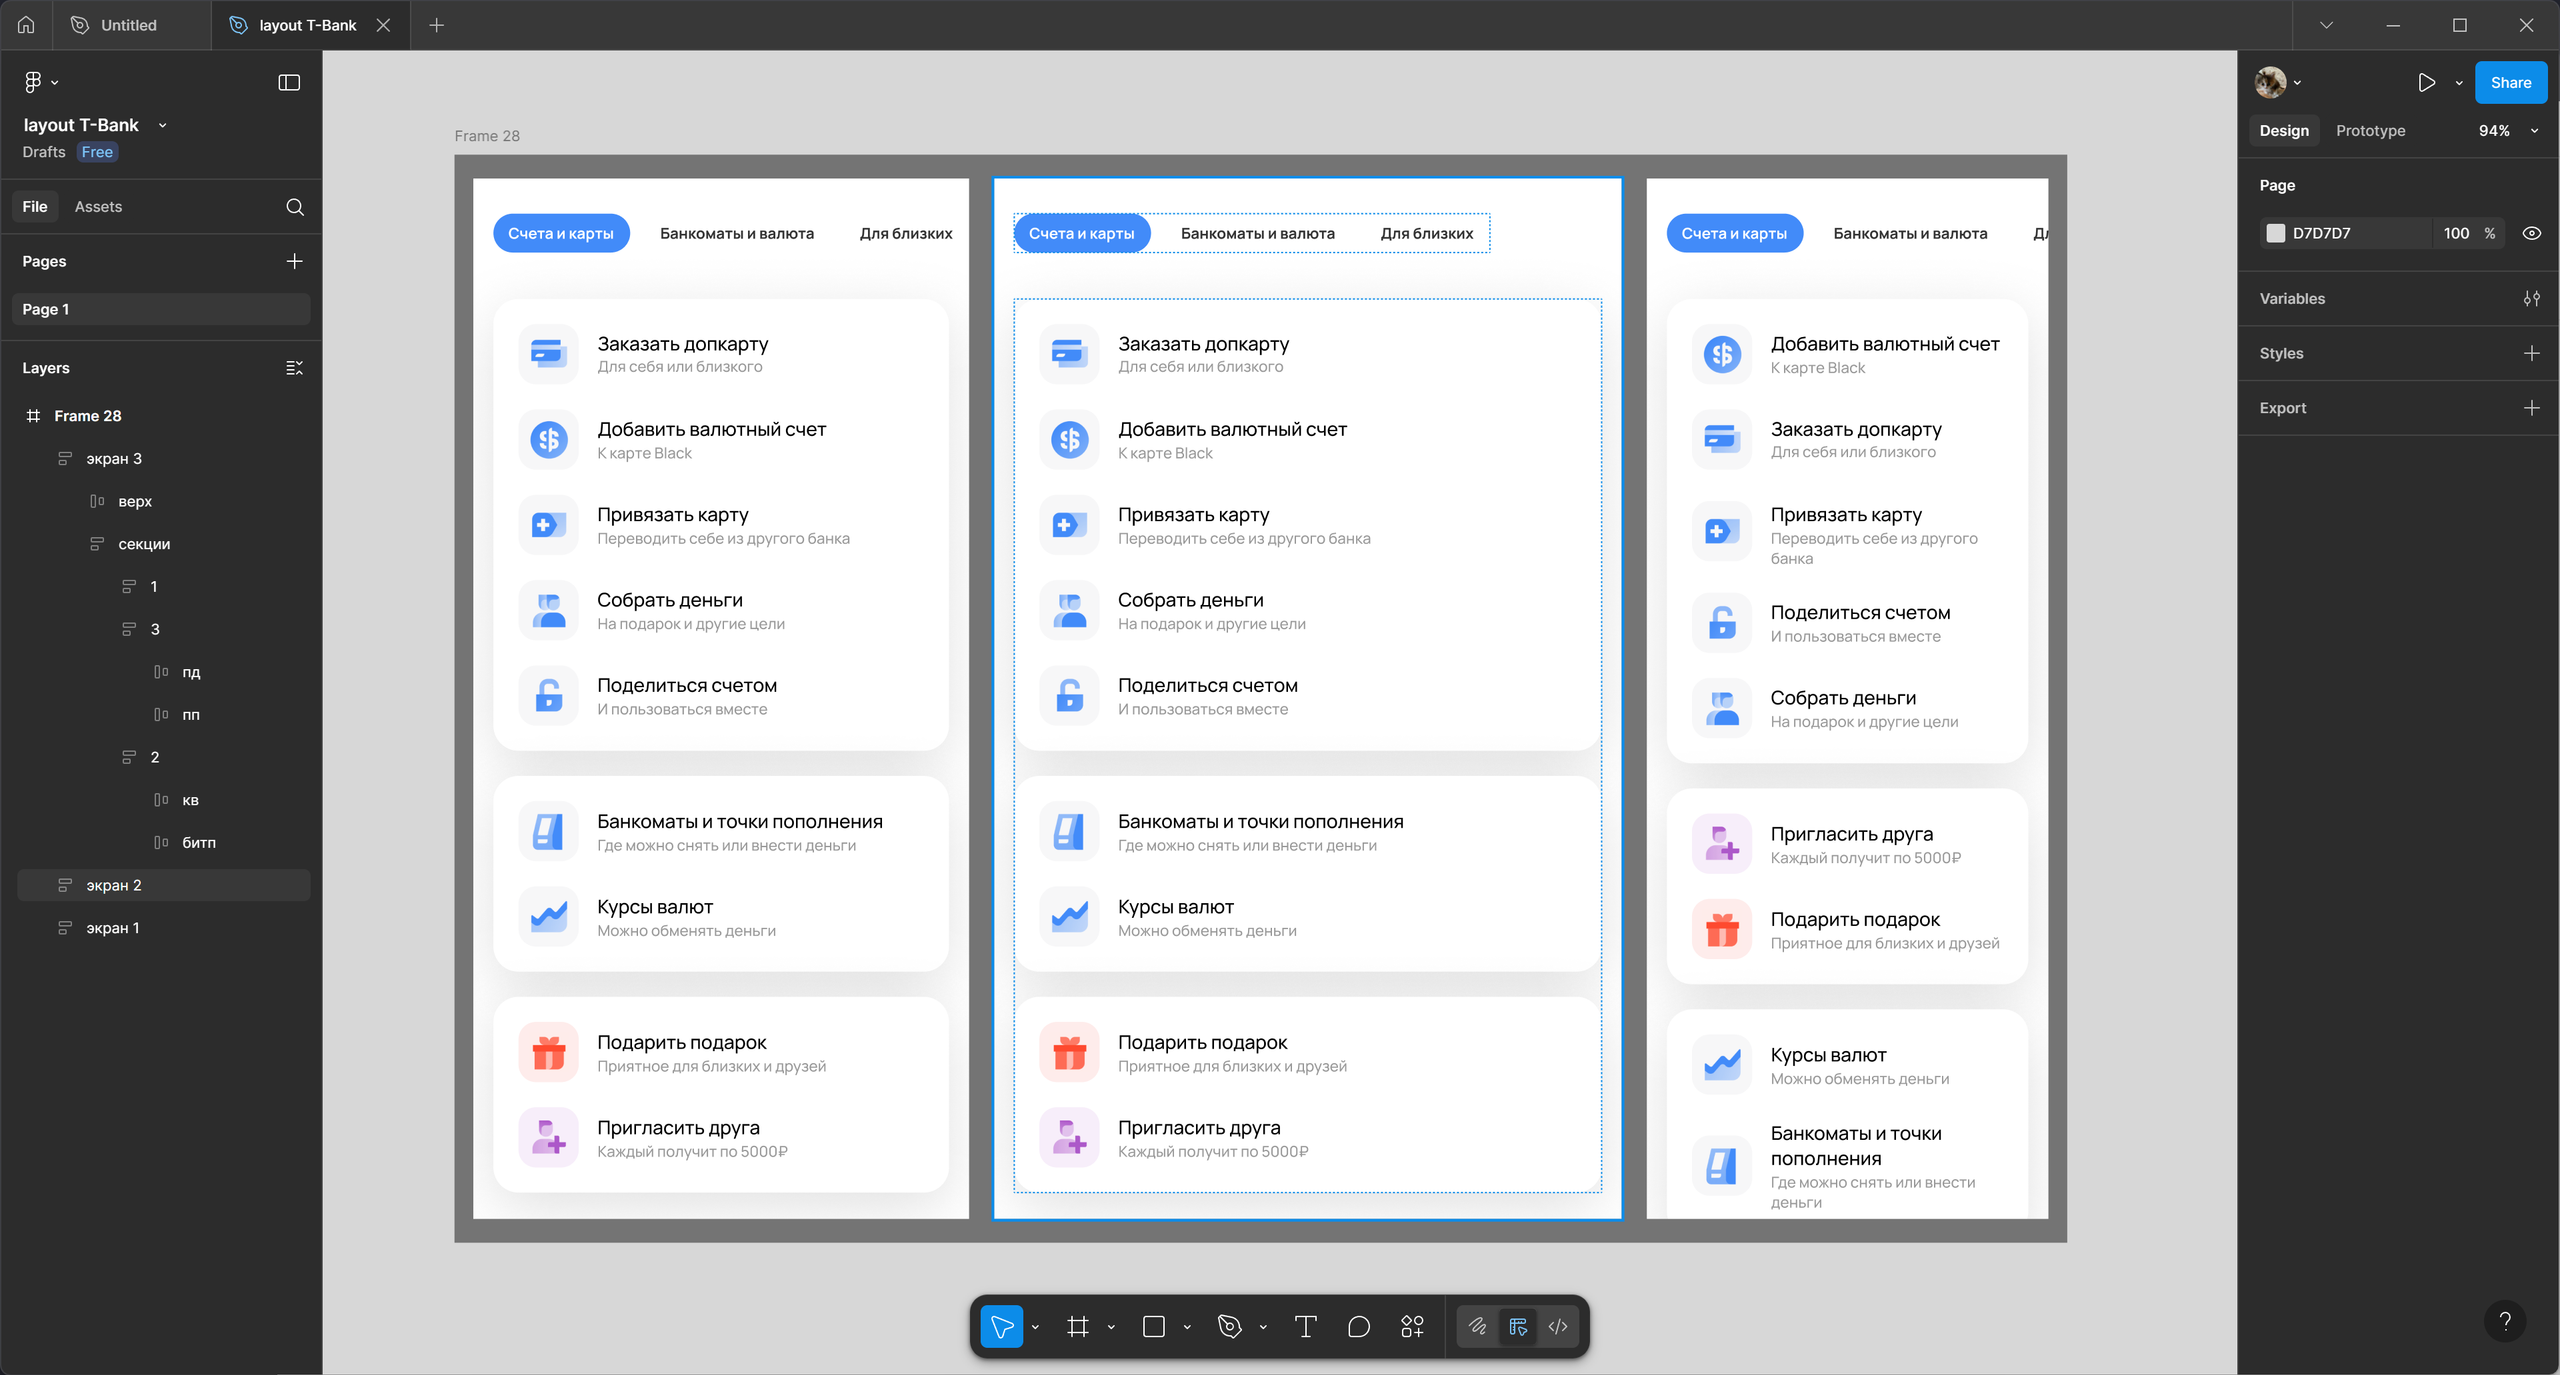The image size is (2560, 1375).
Task: Toggle page color visibility eye icon
Action: pyautogui.click(x=2532, y=233)
